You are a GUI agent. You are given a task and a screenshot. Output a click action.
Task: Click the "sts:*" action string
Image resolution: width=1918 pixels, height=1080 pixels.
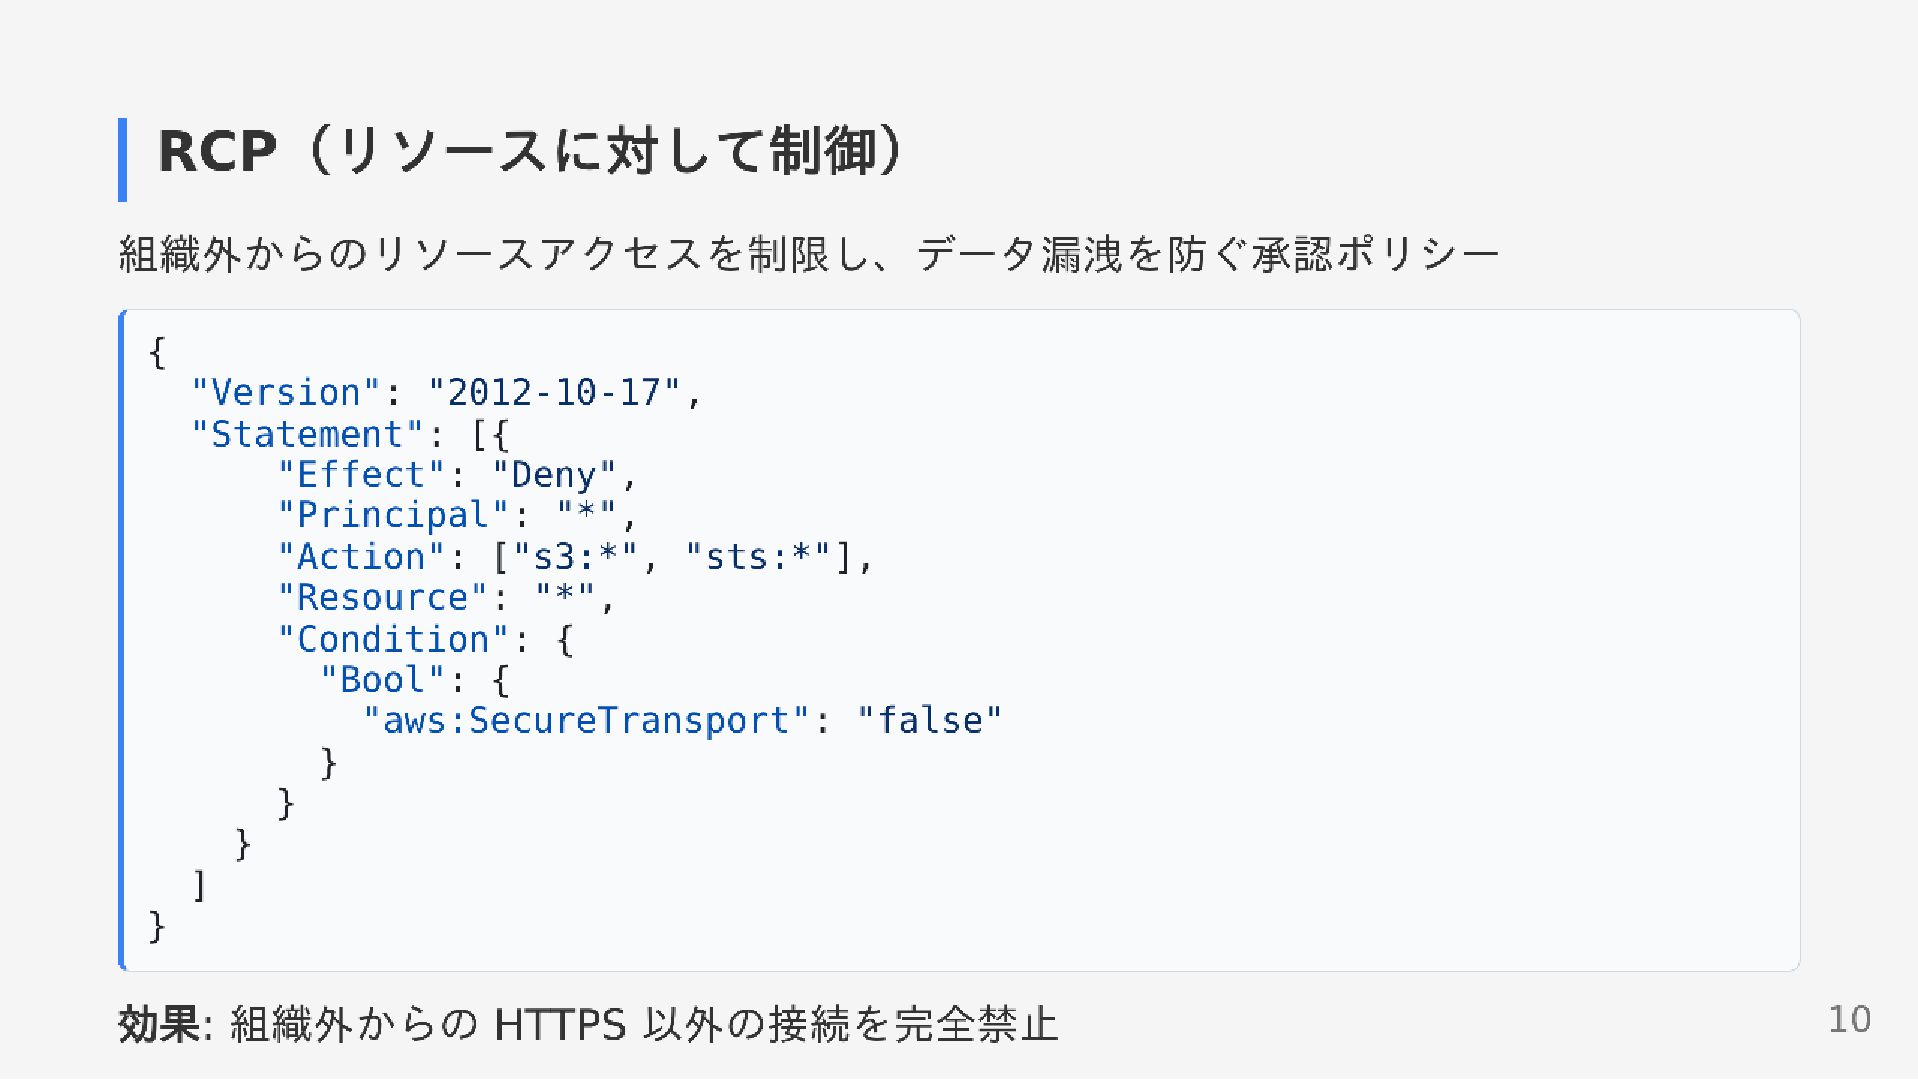point(758,557)
